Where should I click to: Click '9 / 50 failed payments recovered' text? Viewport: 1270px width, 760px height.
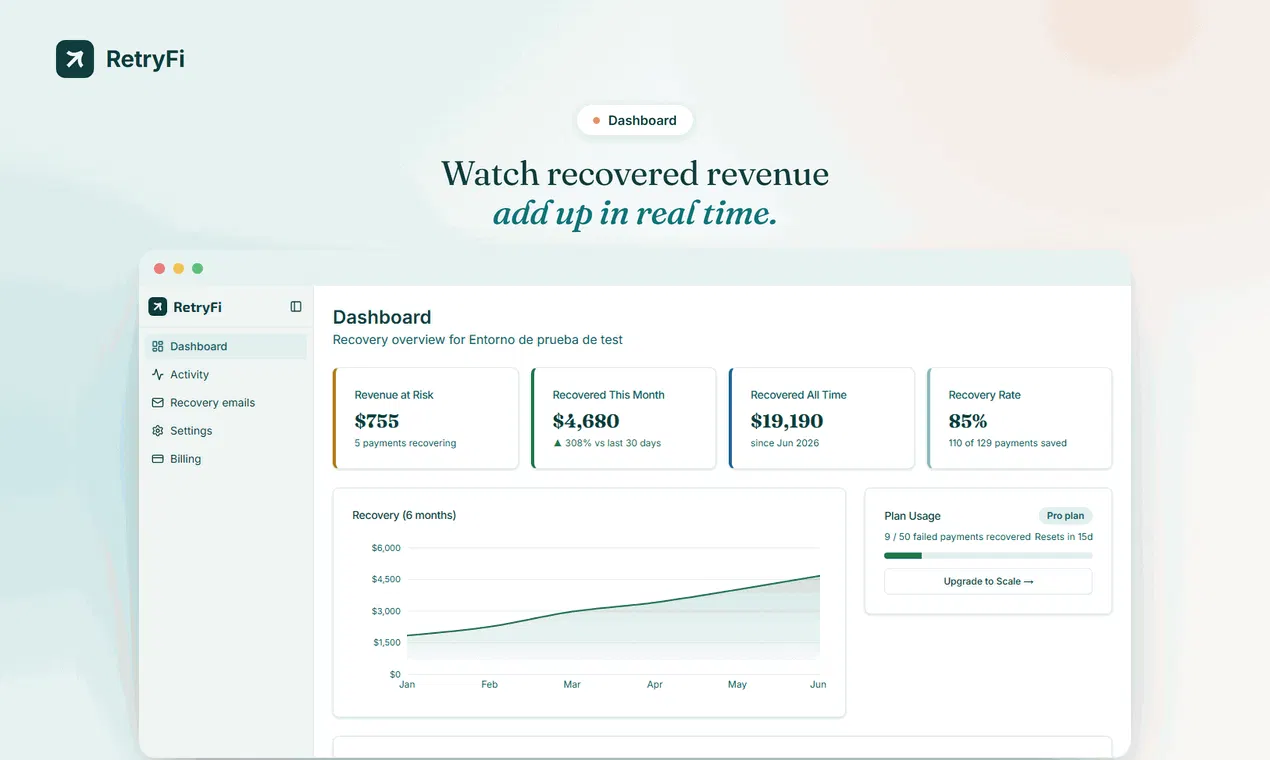click(x=957, y=537)
